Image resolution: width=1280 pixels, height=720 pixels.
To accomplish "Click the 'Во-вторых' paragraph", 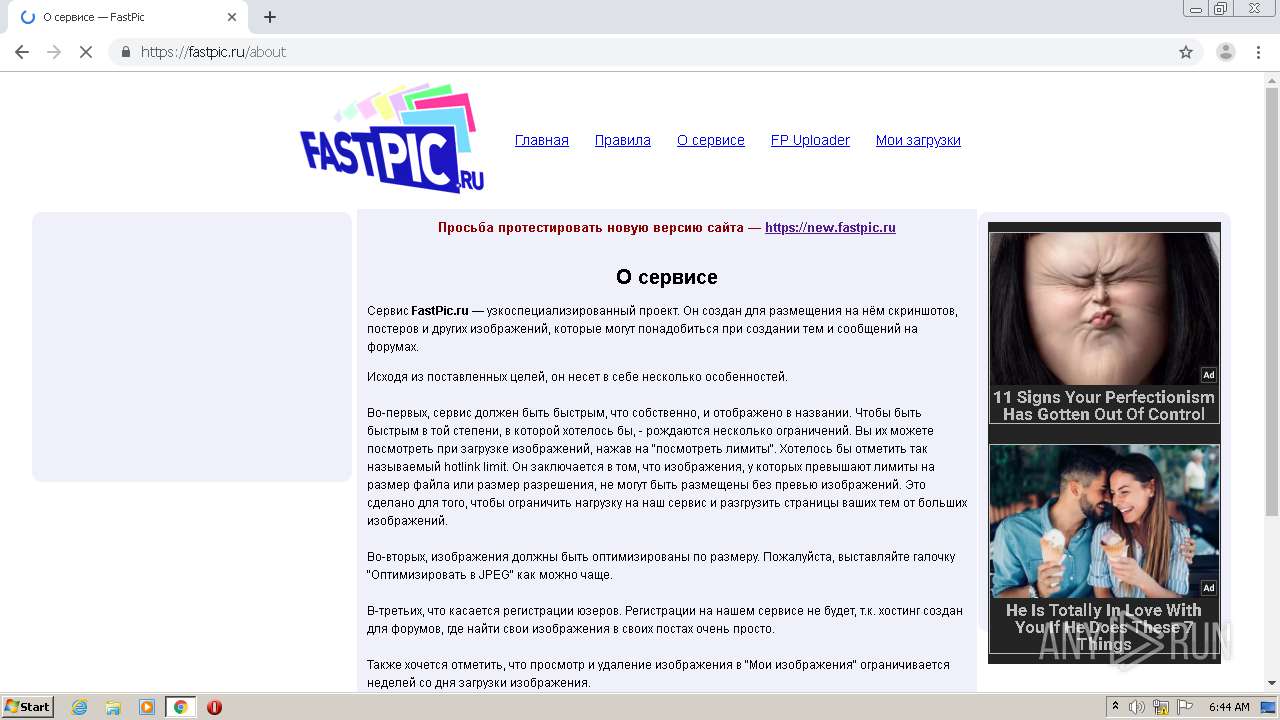I will click(661, 566).
